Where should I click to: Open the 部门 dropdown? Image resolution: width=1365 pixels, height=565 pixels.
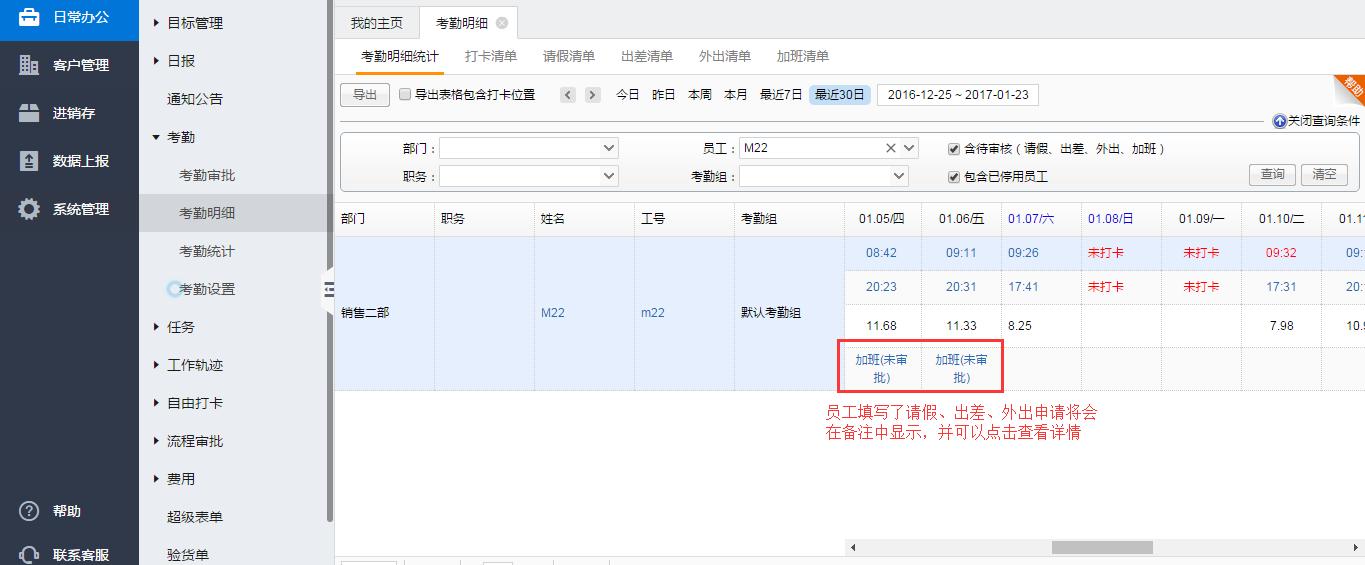tap(529, 148)
